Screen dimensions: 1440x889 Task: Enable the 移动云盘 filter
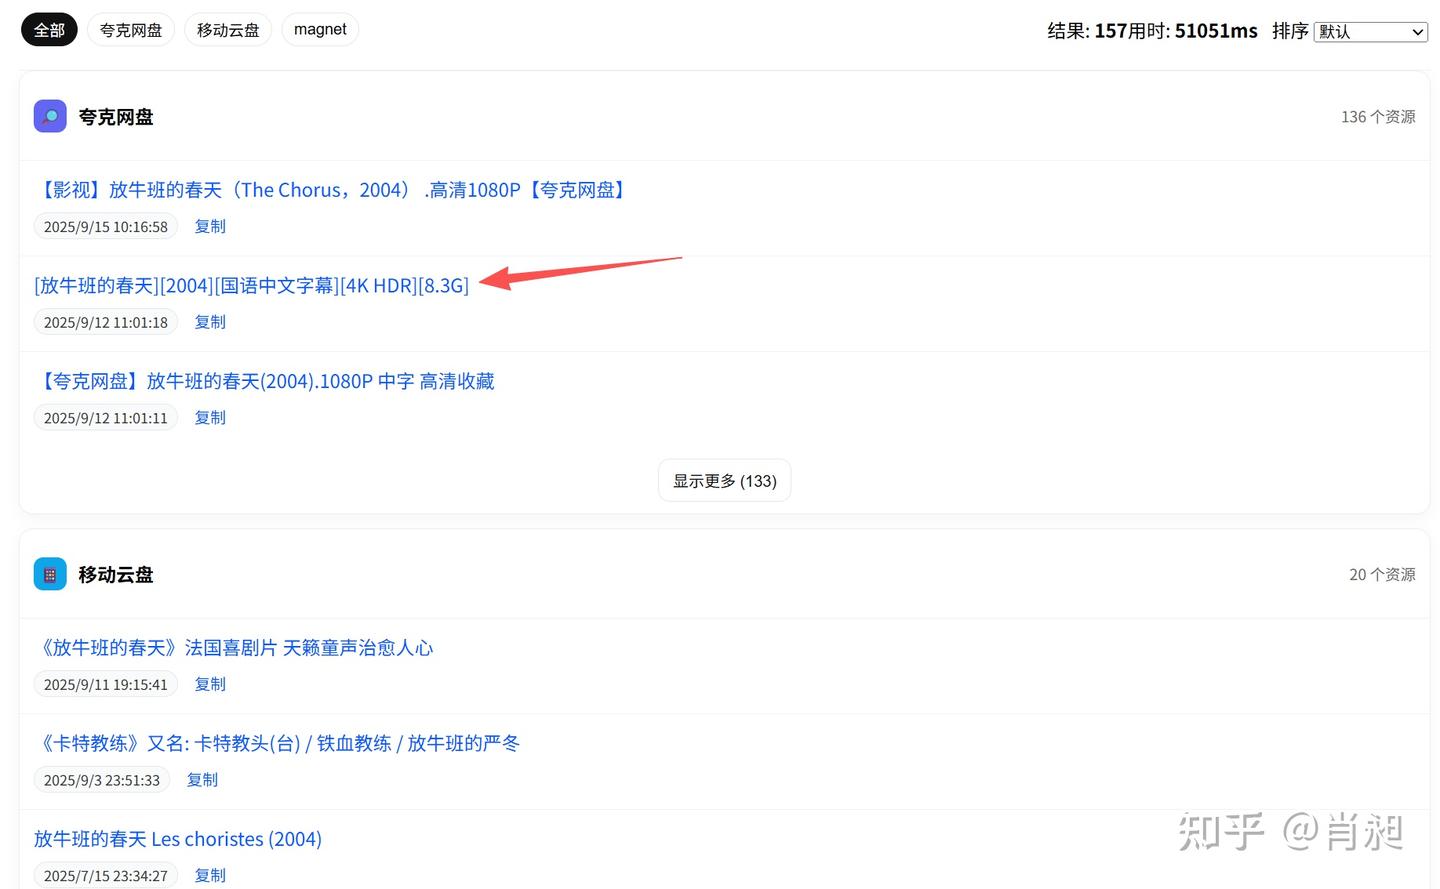coord(227,29)
